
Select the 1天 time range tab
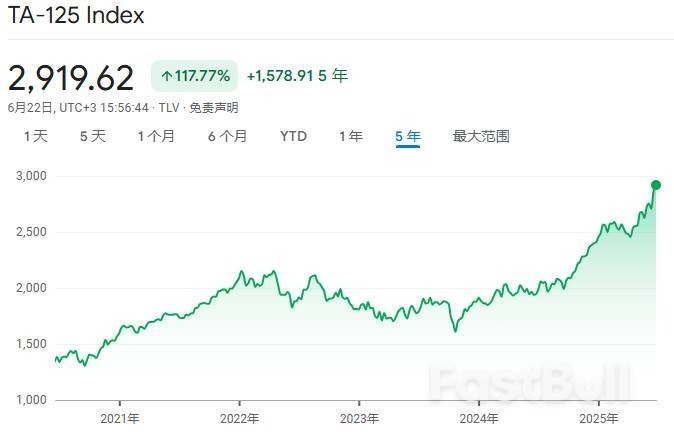[x=35, y=136]
